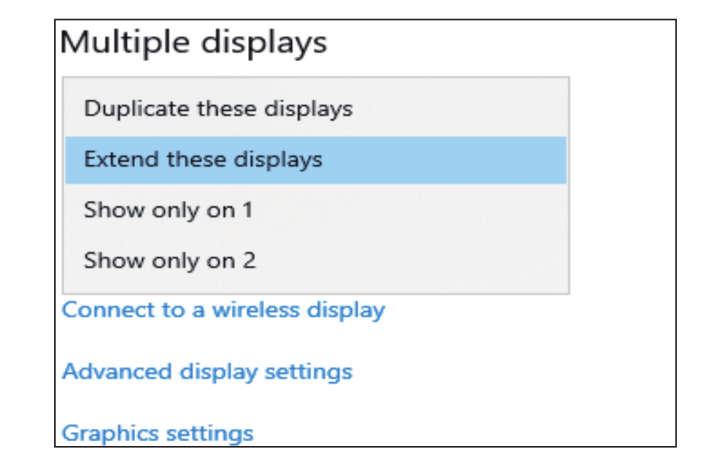This screenshot has width=713, height=458.
Task: Launch the Graphics settings page
Action: pyautogui.click(x=157, y=433)
